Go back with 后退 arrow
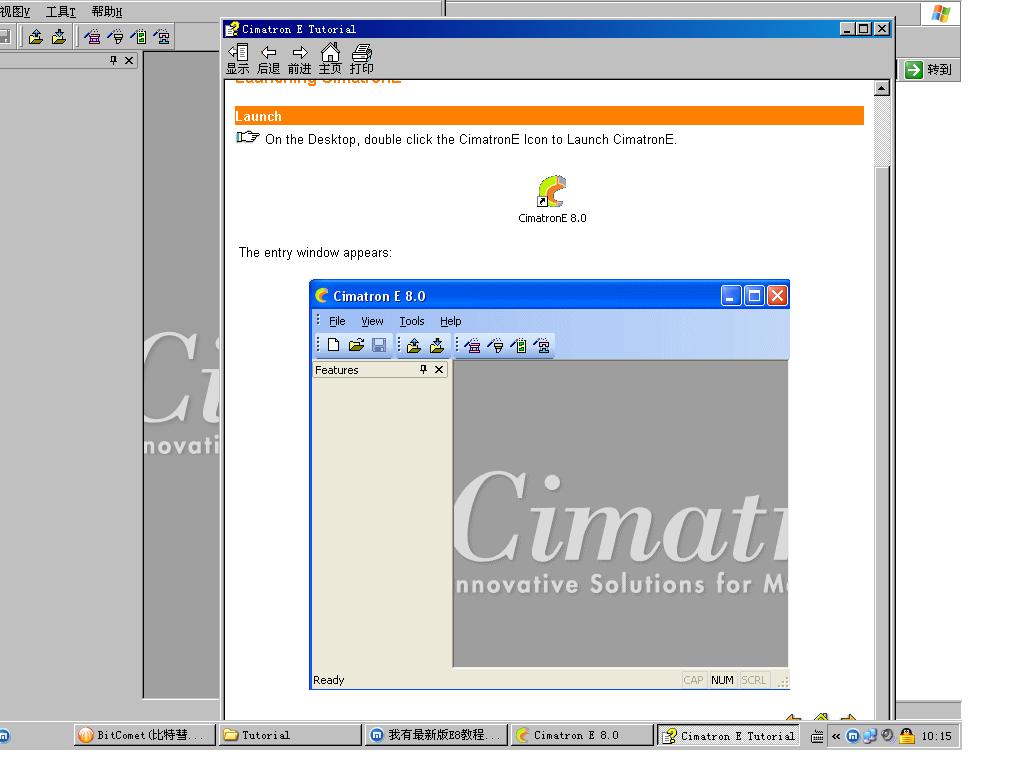 click(x=268, y=59)
